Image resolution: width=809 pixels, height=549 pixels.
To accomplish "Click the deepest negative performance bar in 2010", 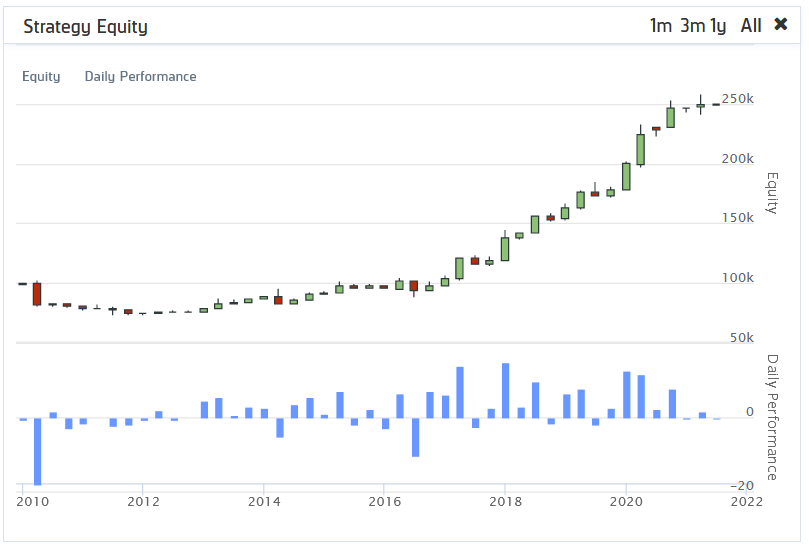I will 37,451.
